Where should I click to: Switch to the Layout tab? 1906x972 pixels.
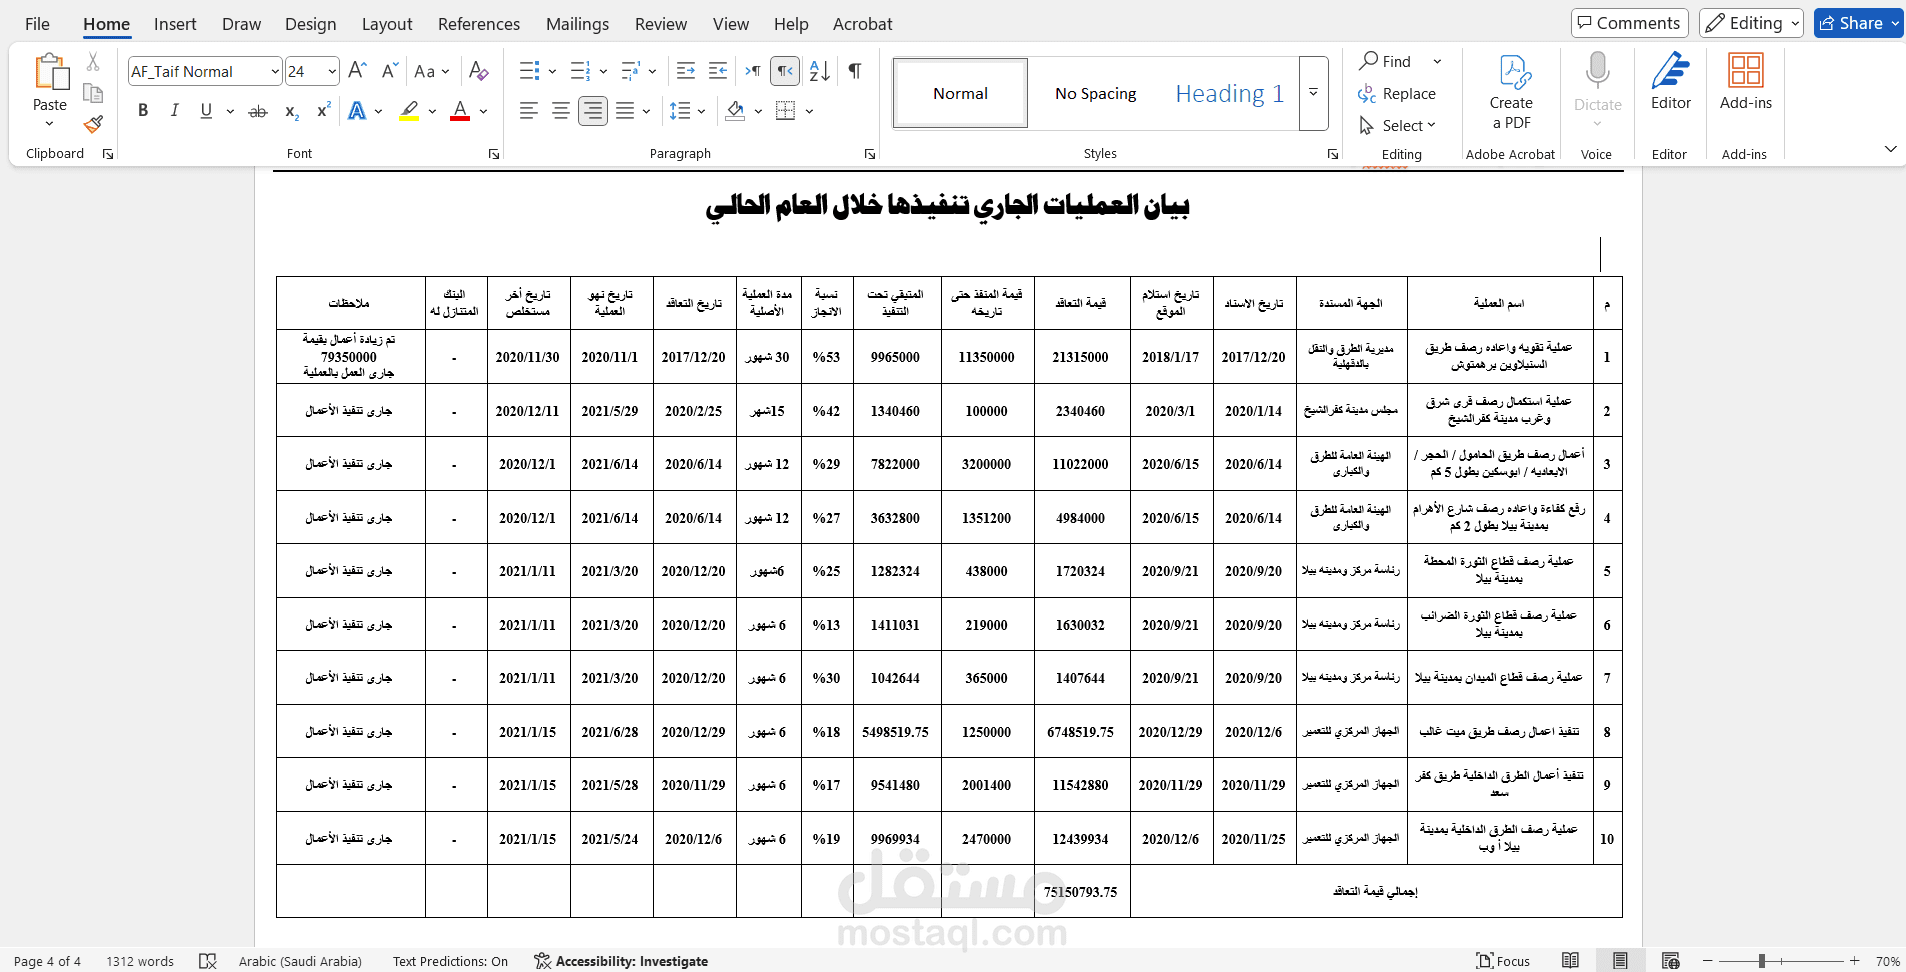tap(387, 24)
